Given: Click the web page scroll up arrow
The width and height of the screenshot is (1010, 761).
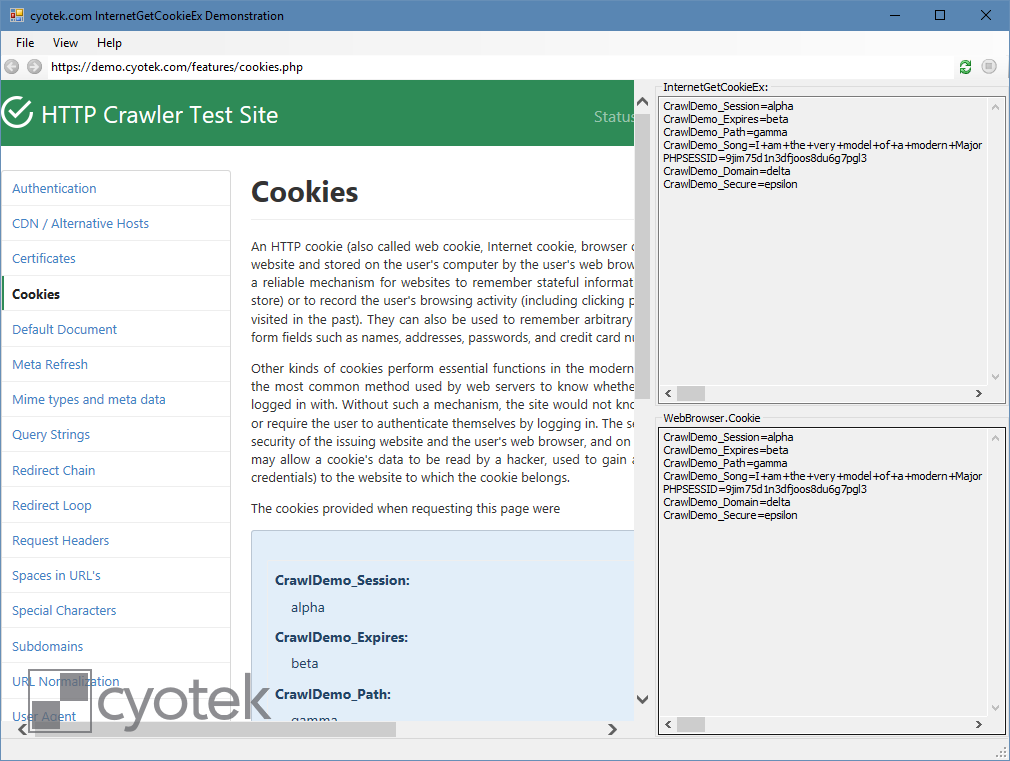Looking at the screenshot, I should (x=642, y=102).
